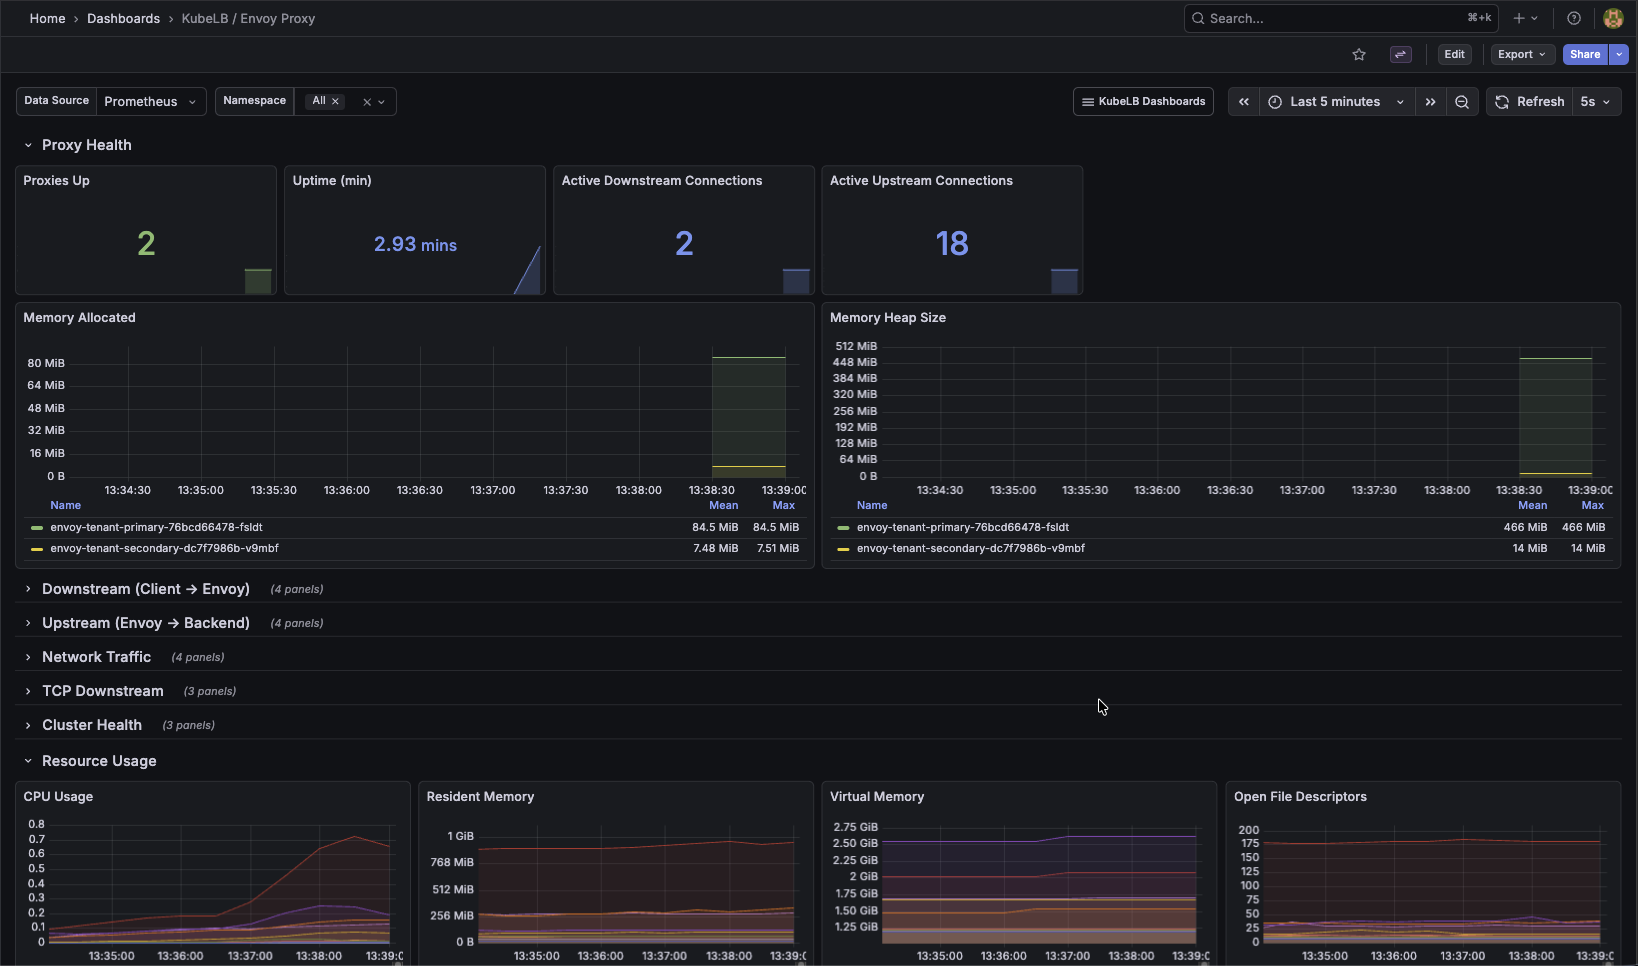Go to Home via the breadcrumb

click(47, 18)
